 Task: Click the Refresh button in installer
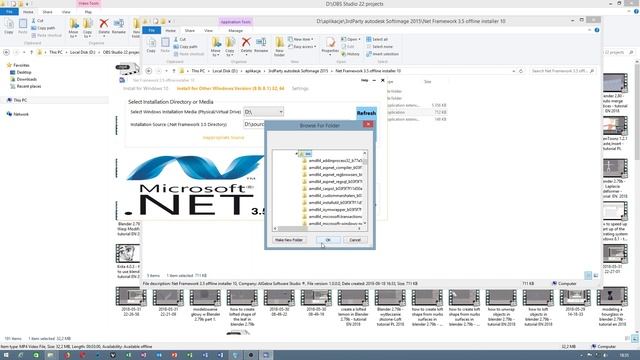click(x=366, y=113)
